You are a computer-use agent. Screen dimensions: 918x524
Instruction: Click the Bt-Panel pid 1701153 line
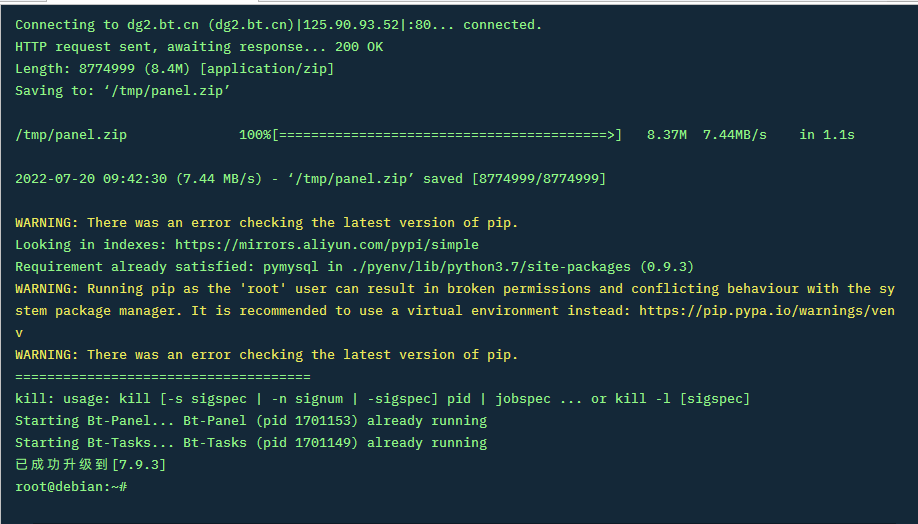click(x=251, y=420)
